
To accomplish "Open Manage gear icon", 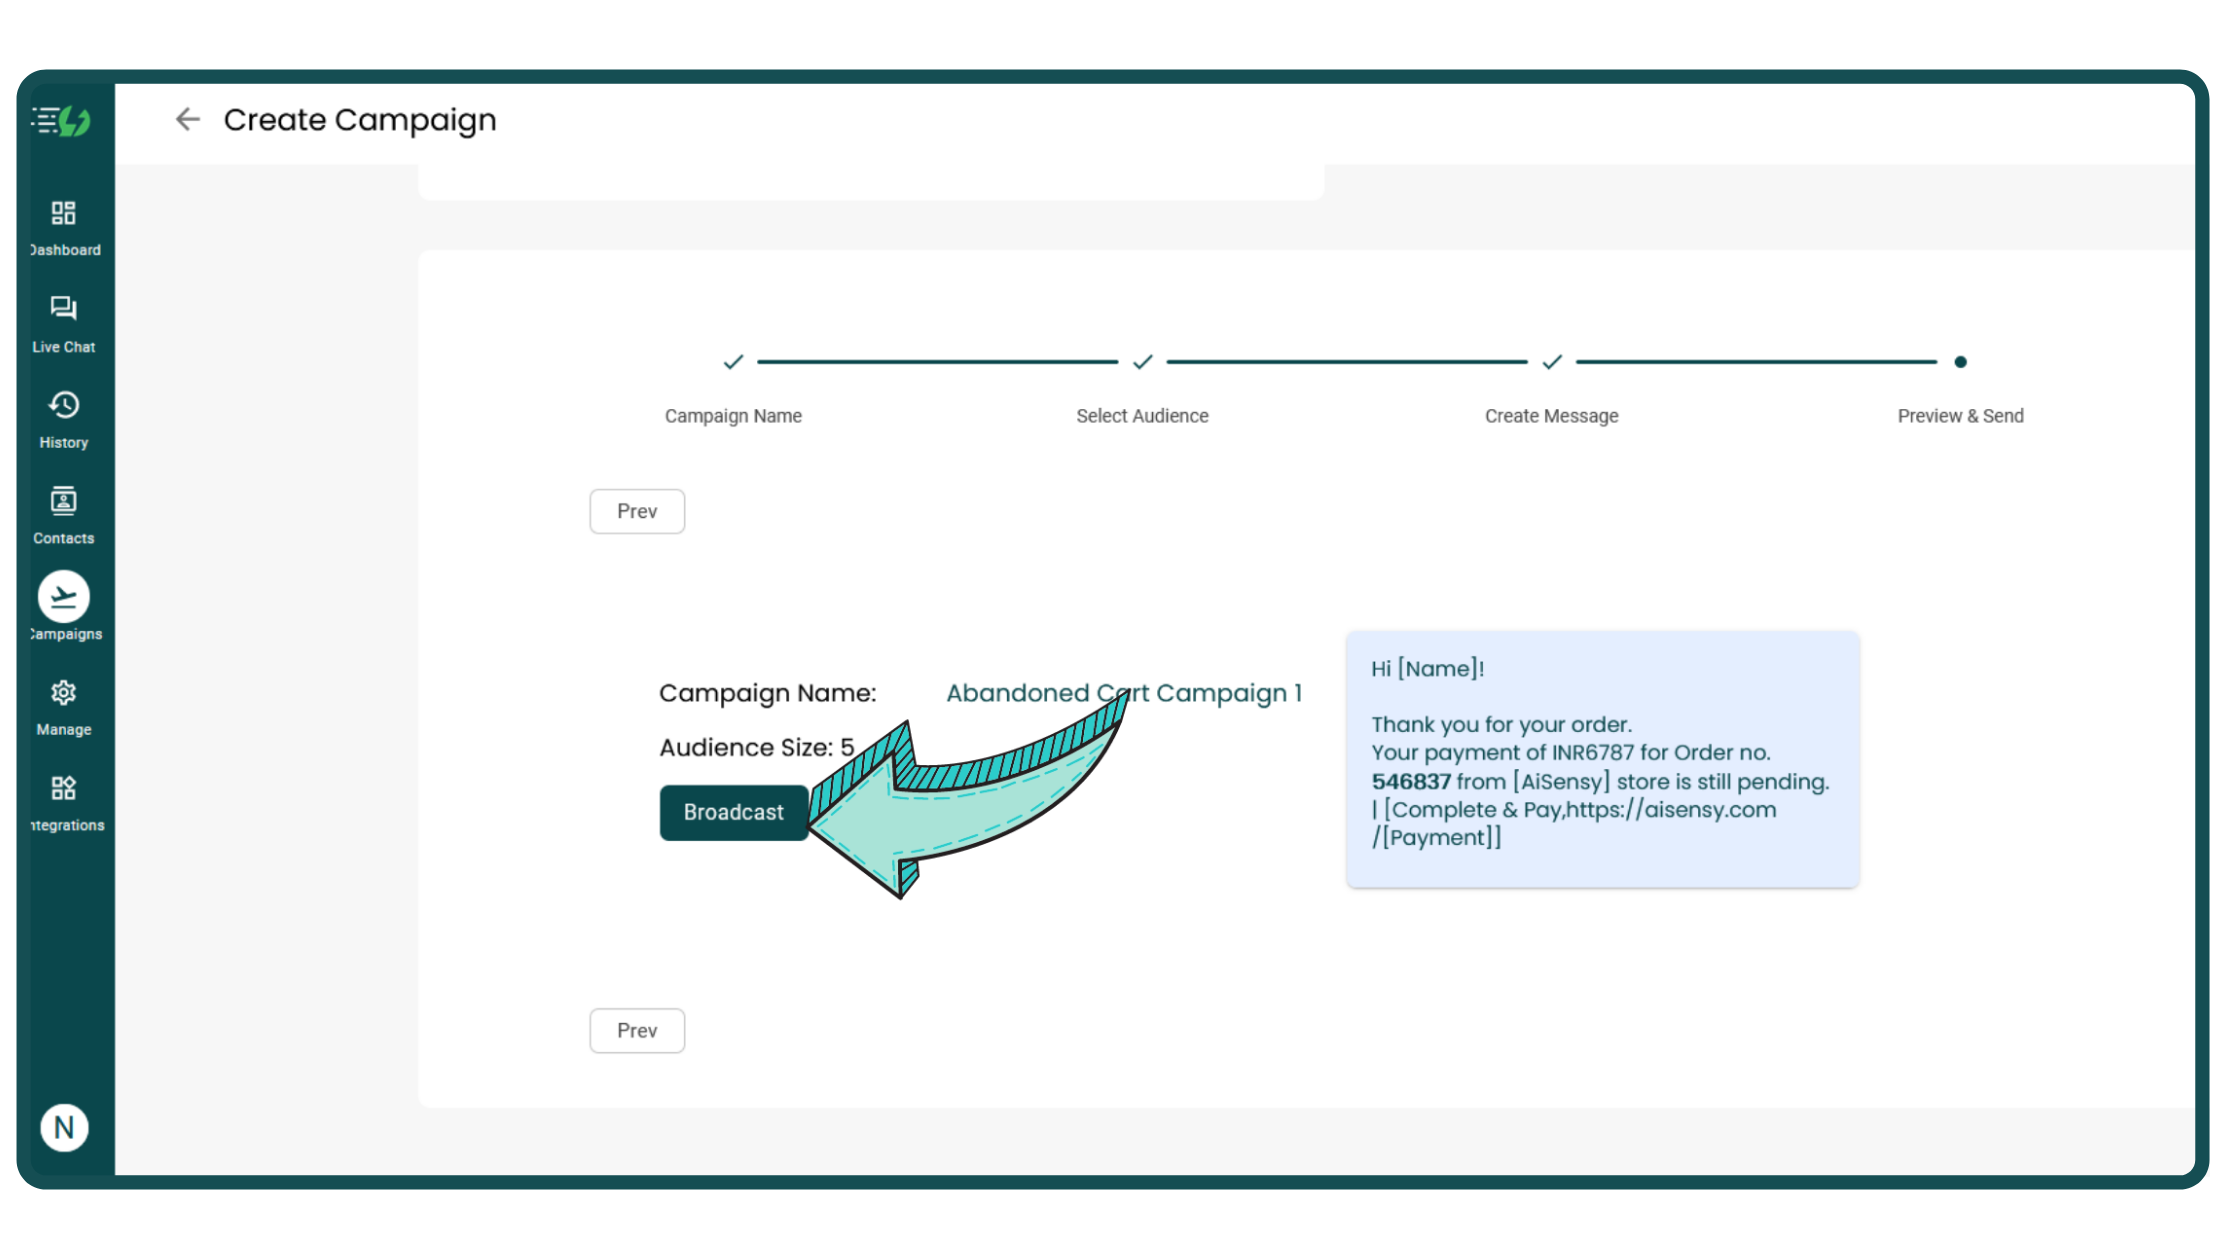I will 63,693.
